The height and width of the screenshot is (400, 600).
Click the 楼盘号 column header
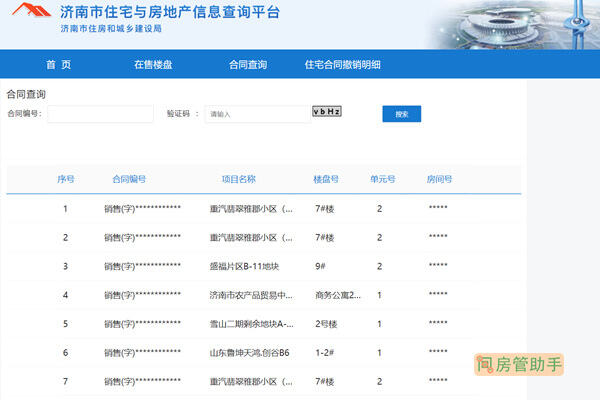pos(326,179)
